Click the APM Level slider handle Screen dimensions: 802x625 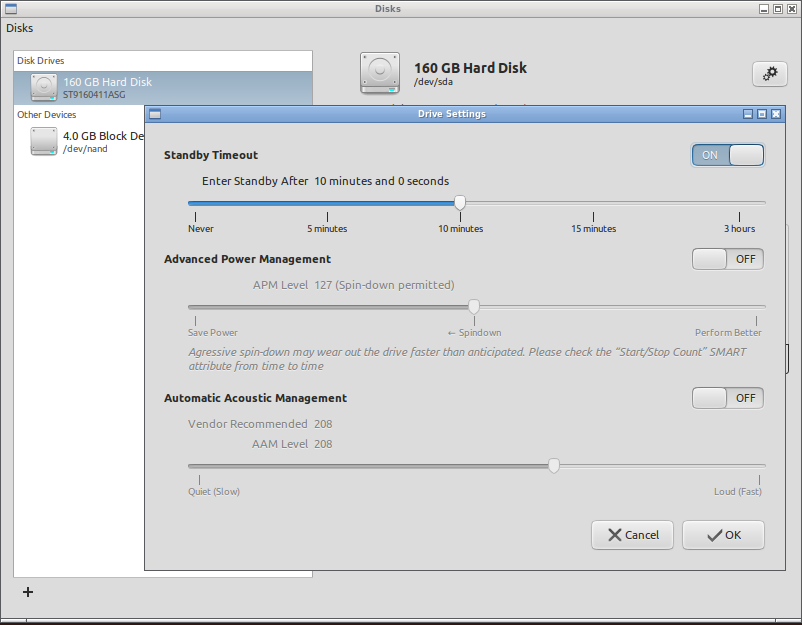(x=474, y=307)
